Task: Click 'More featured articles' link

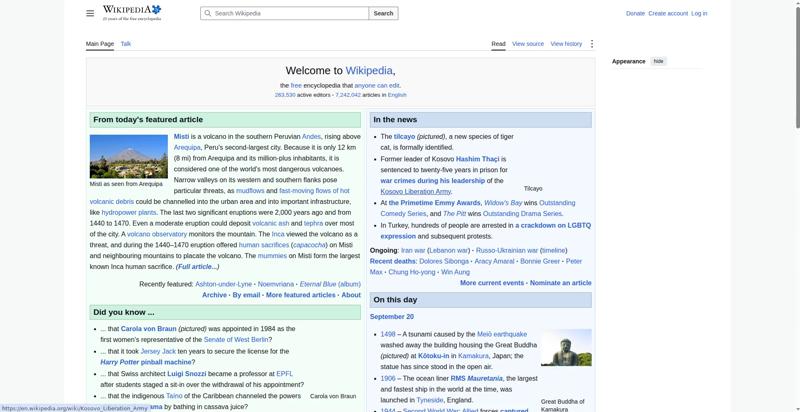Action: click(x=301, y=295)
